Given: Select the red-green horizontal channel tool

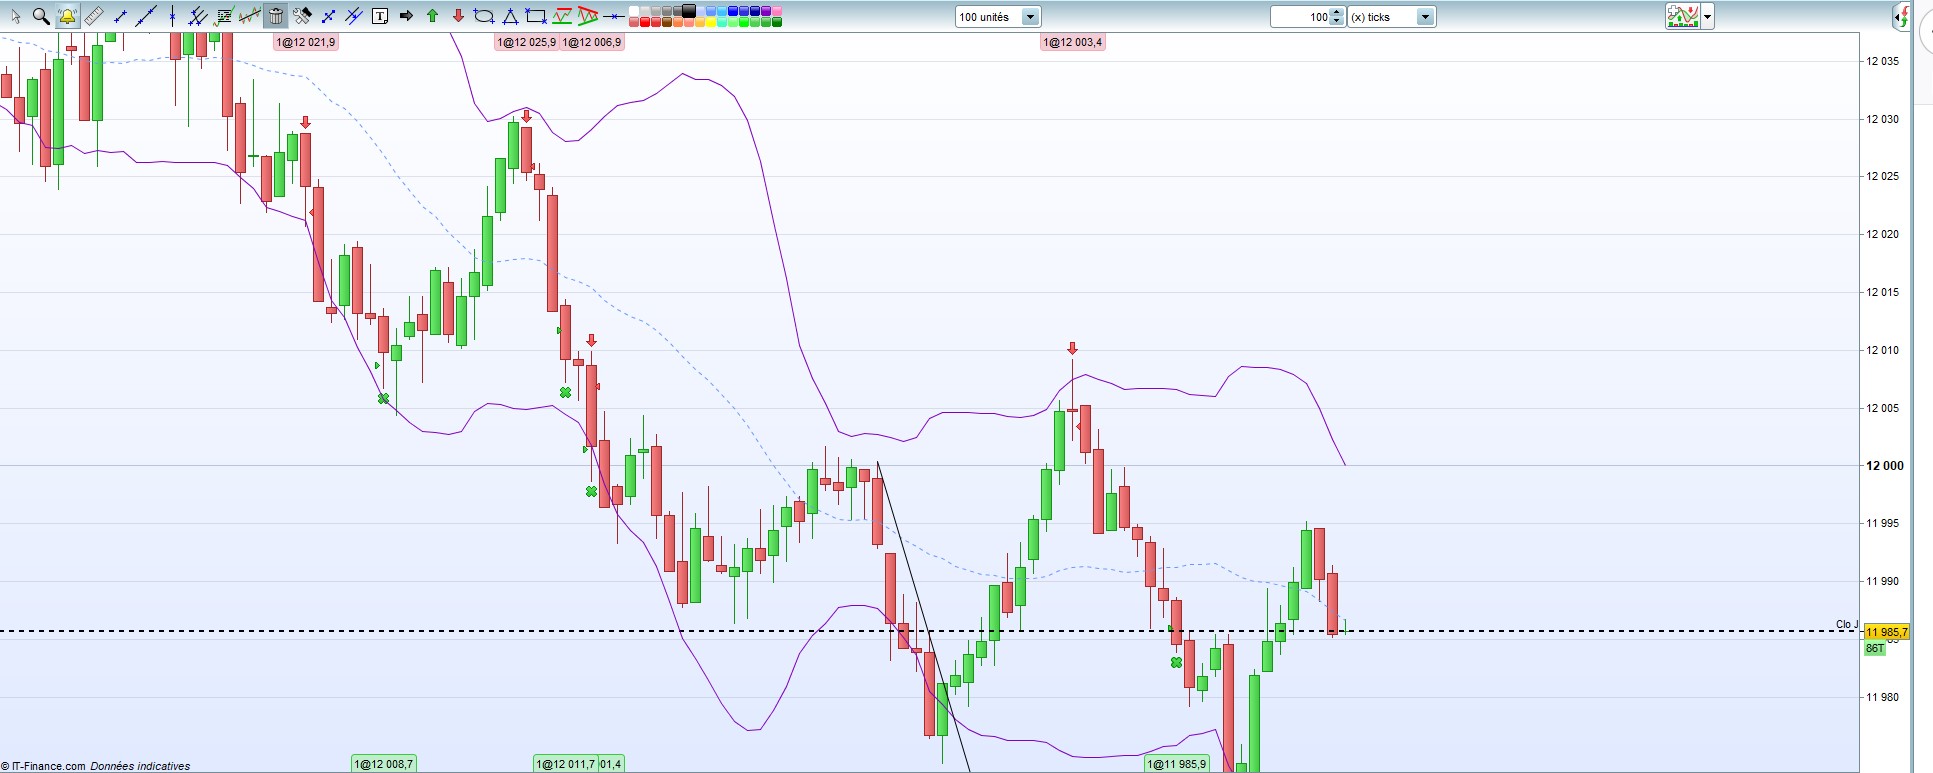Looking at the screenshot, I should click(x=562, y=16).
